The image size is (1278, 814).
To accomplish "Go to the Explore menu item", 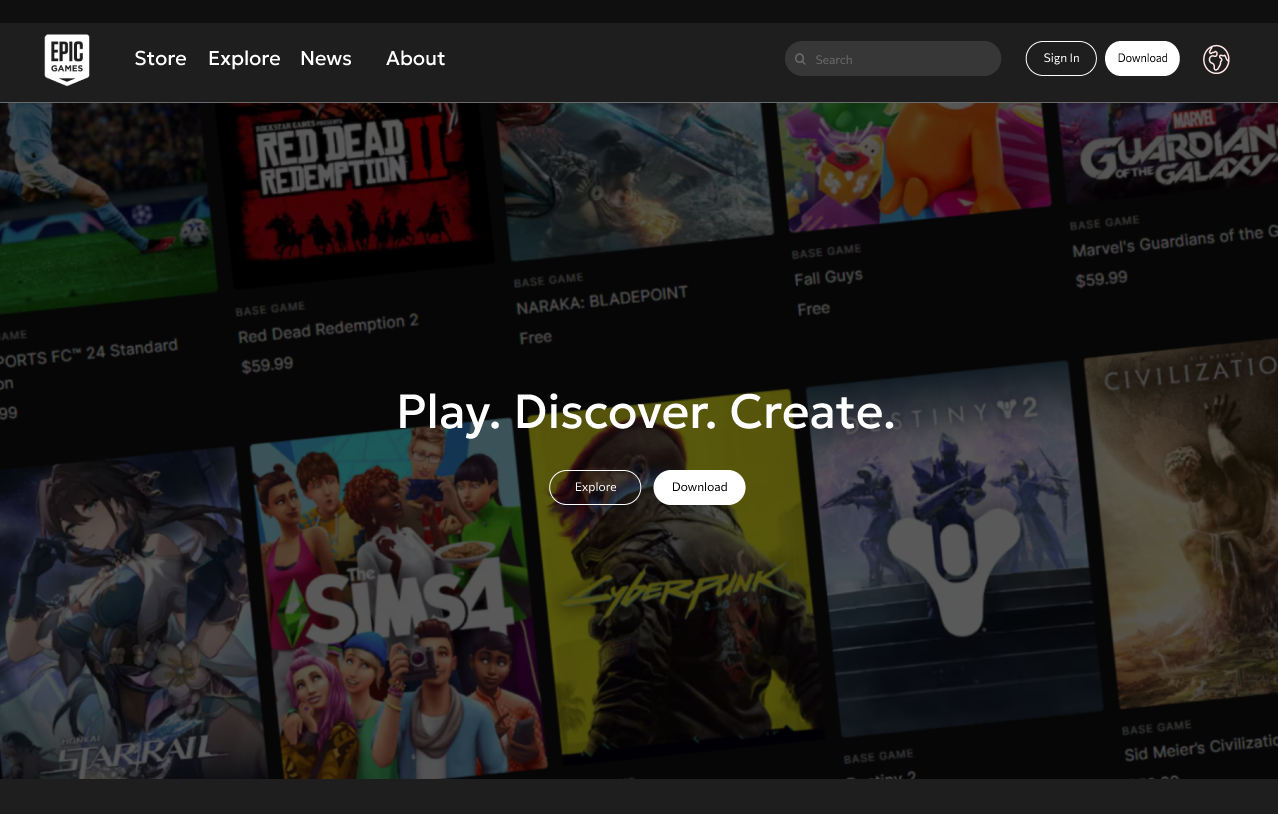I will pos(244,59).
